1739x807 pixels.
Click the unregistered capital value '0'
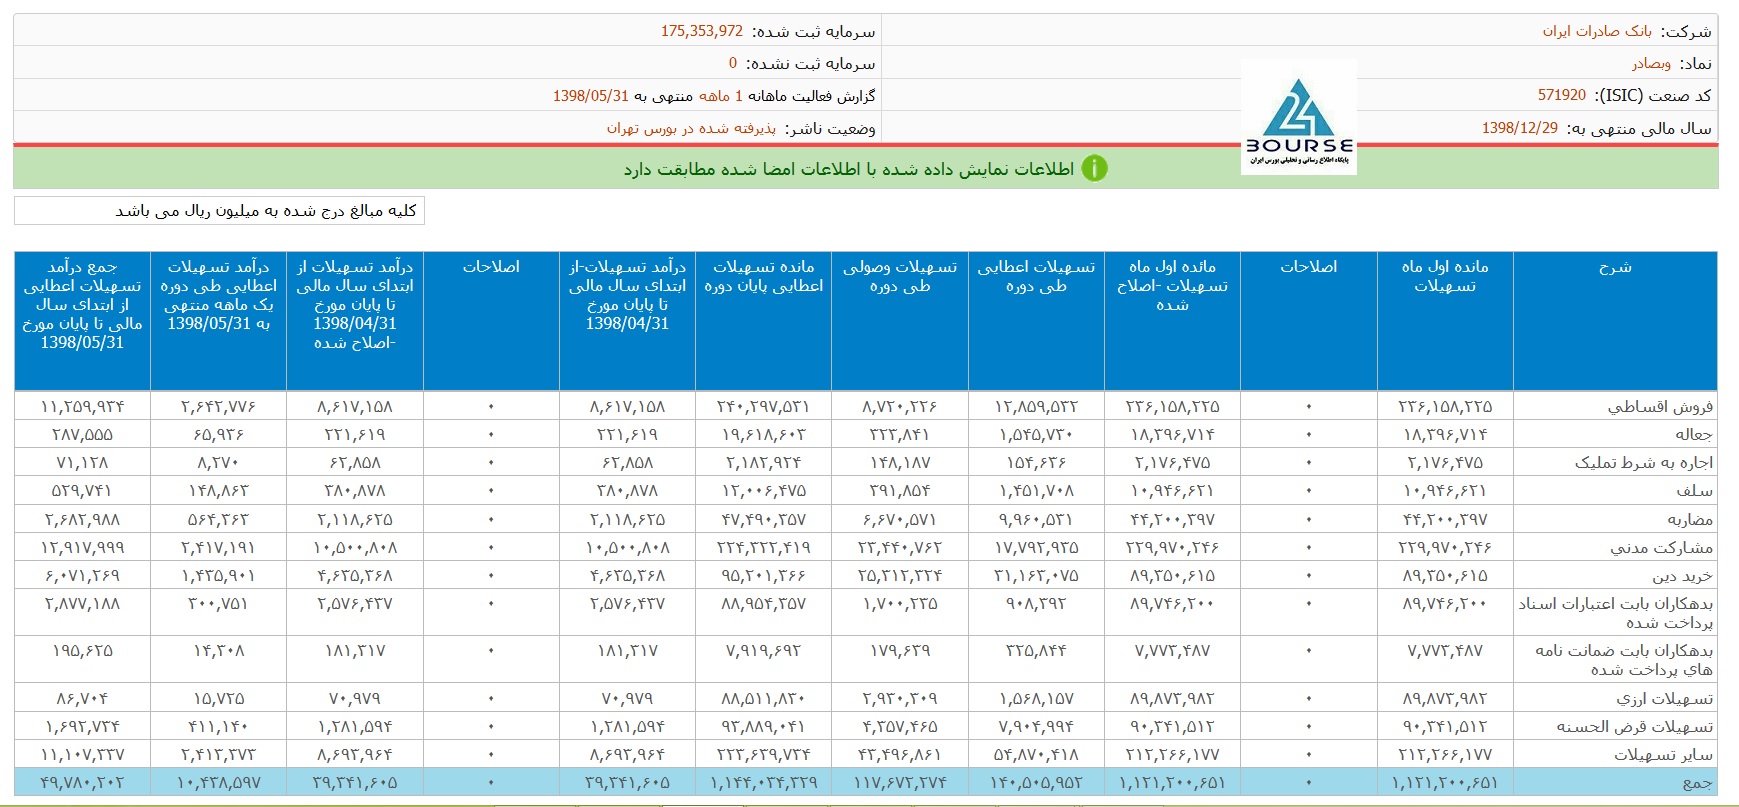click(x=733, y=63)
